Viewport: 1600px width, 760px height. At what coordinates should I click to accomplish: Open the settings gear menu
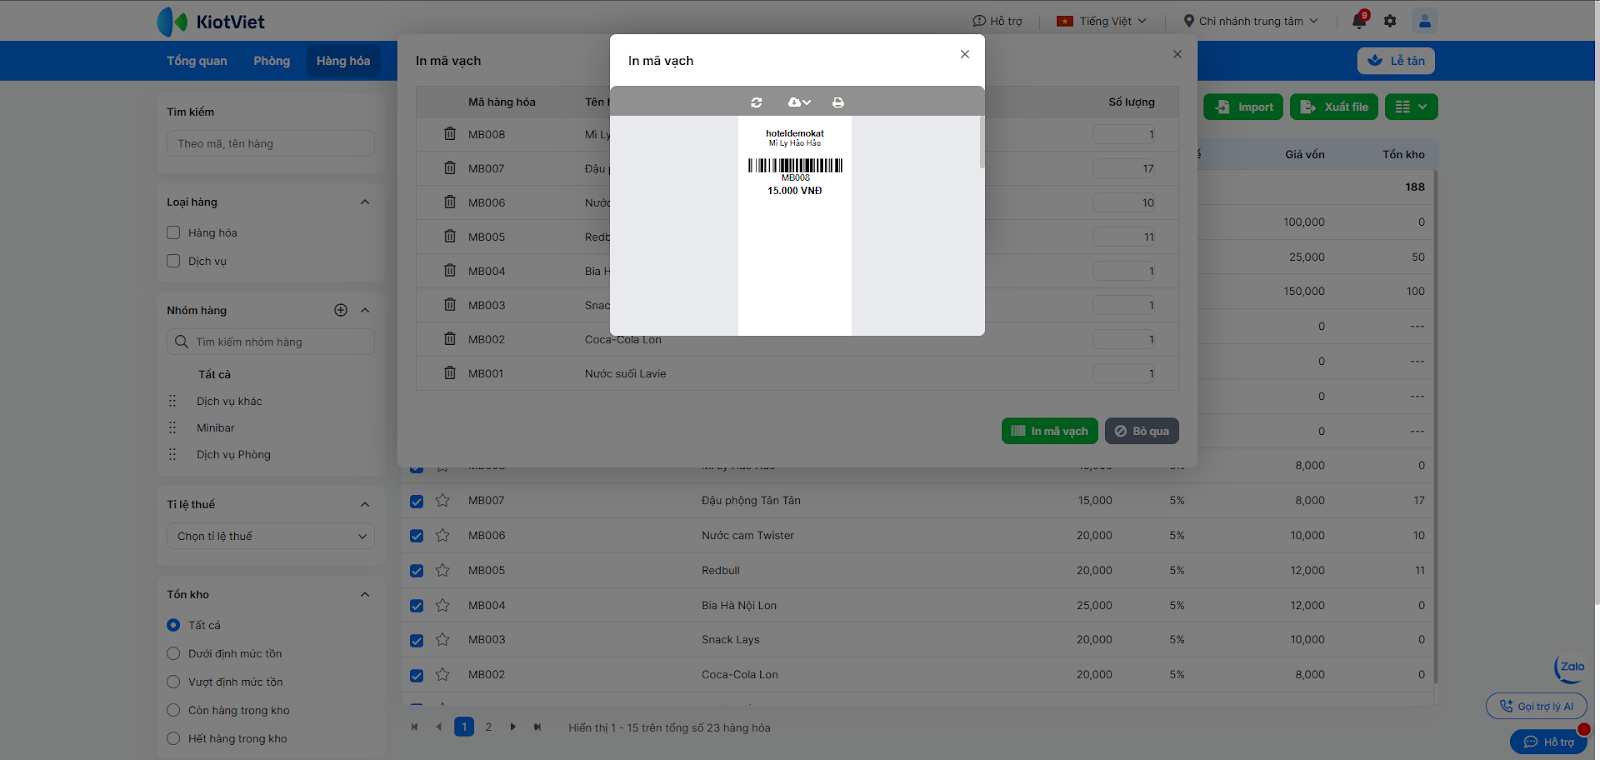(1390, 21)
